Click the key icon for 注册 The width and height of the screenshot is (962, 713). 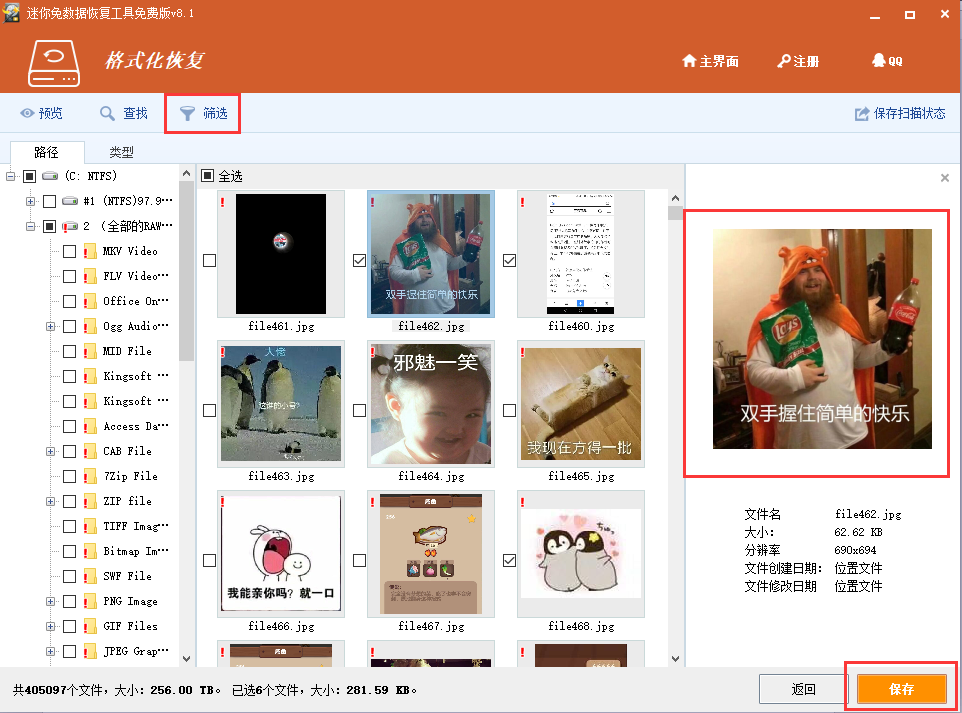click(783, 61)
